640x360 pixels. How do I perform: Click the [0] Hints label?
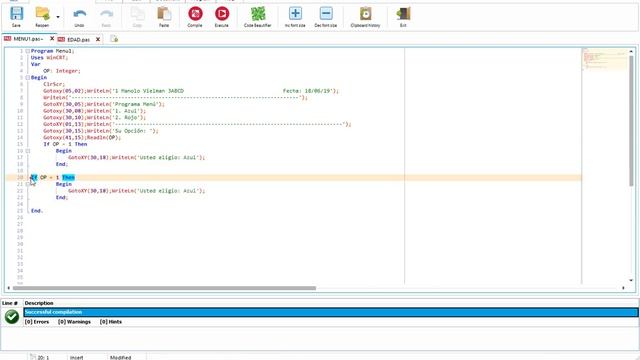tap(111, 322)
